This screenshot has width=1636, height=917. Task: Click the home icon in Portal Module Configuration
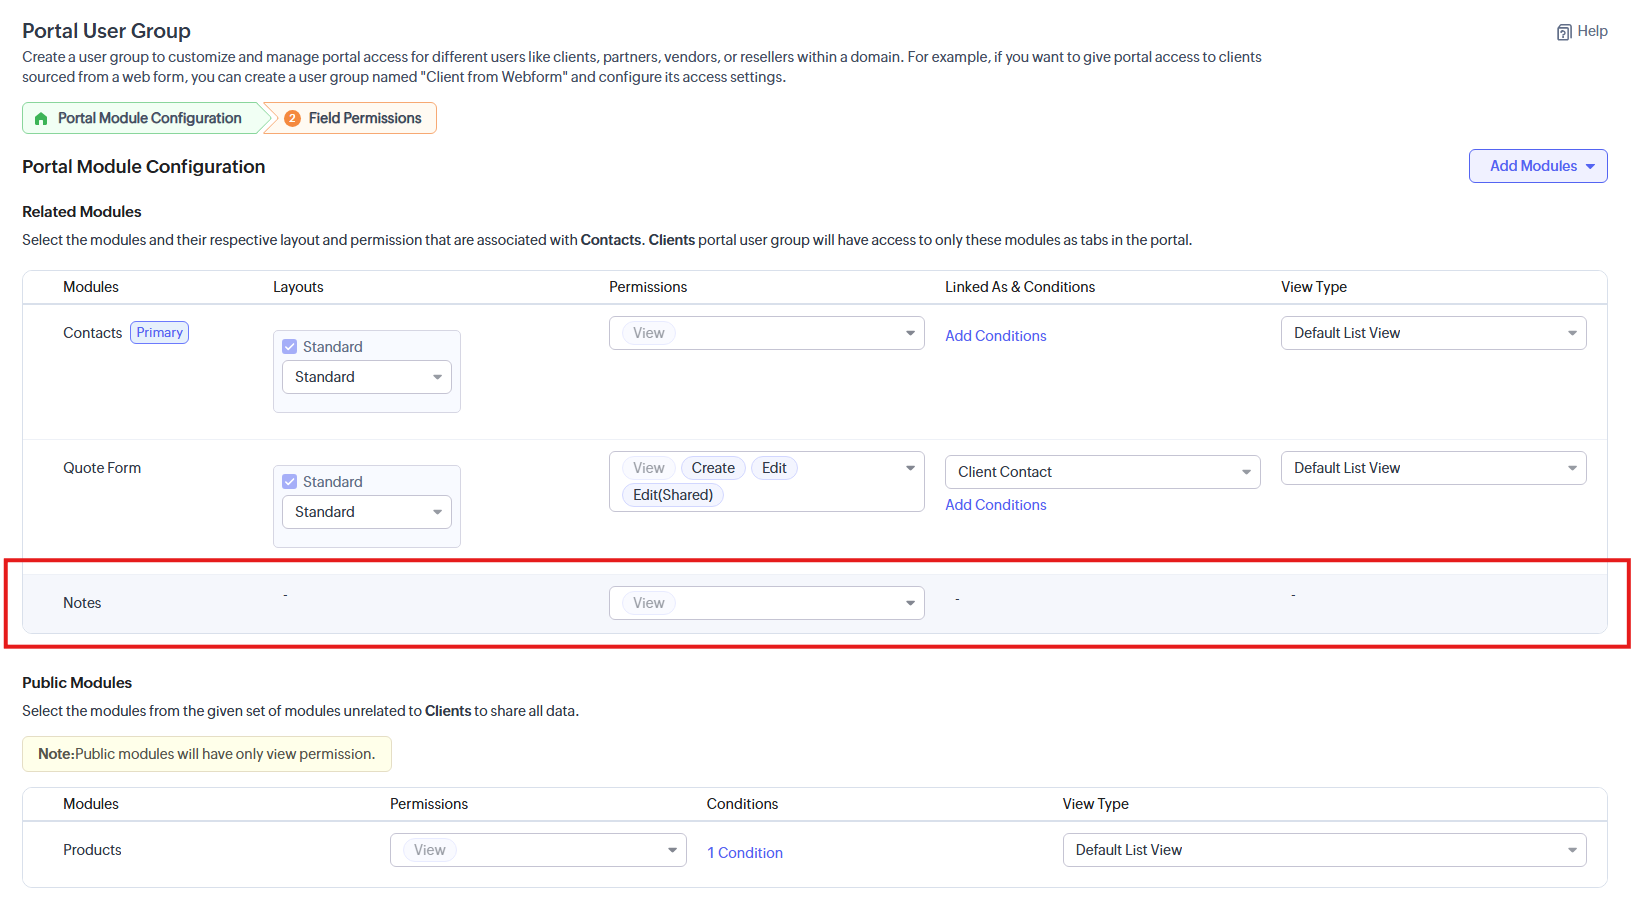coord(41,119)
